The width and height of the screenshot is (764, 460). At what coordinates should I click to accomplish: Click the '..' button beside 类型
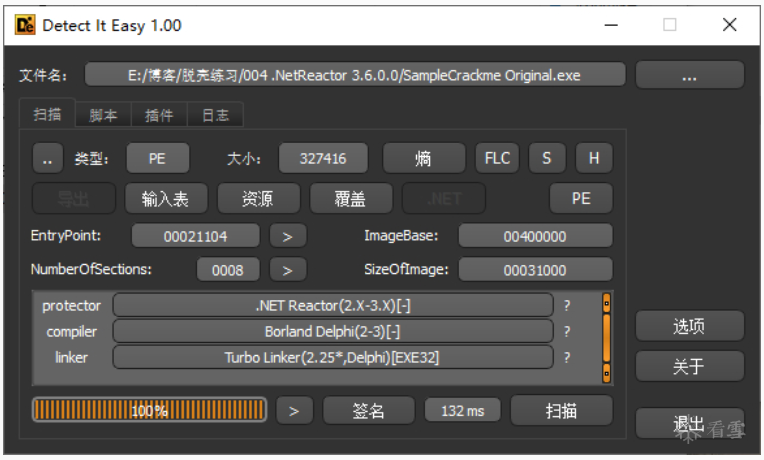click(x=48, y=158)
